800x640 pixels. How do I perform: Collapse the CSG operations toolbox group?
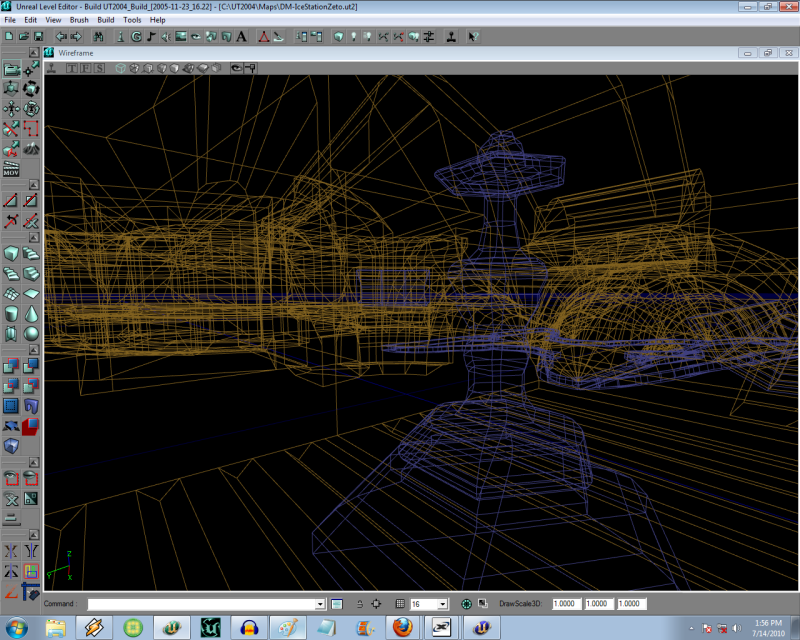(x=34, y=350)
